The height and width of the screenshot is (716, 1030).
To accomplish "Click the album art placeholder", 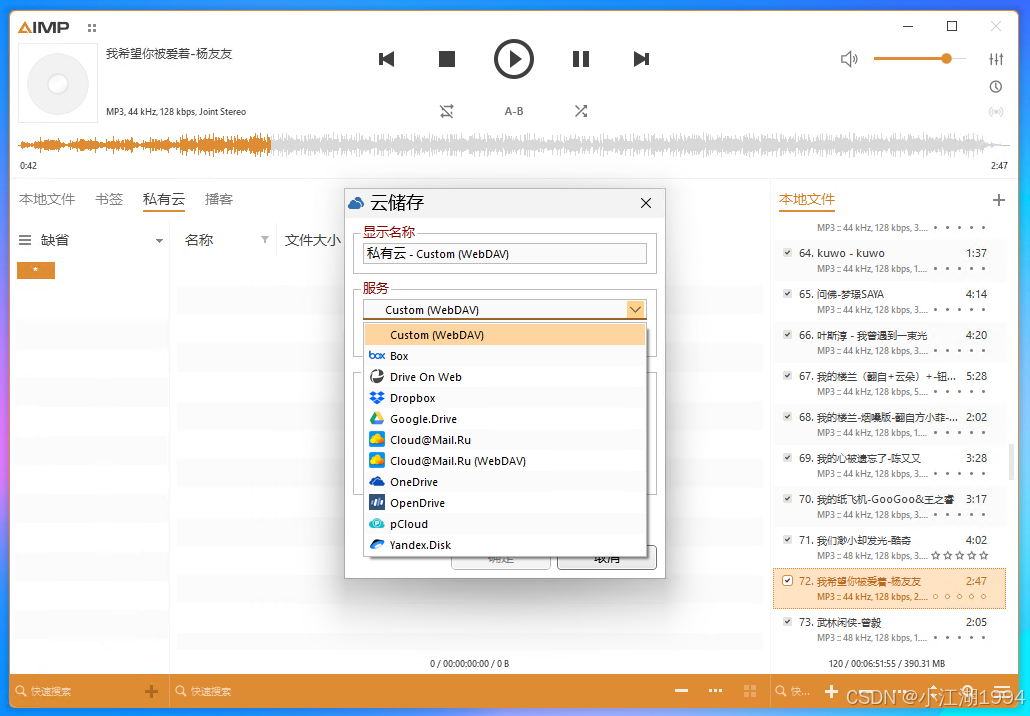I will coord(58,83).
